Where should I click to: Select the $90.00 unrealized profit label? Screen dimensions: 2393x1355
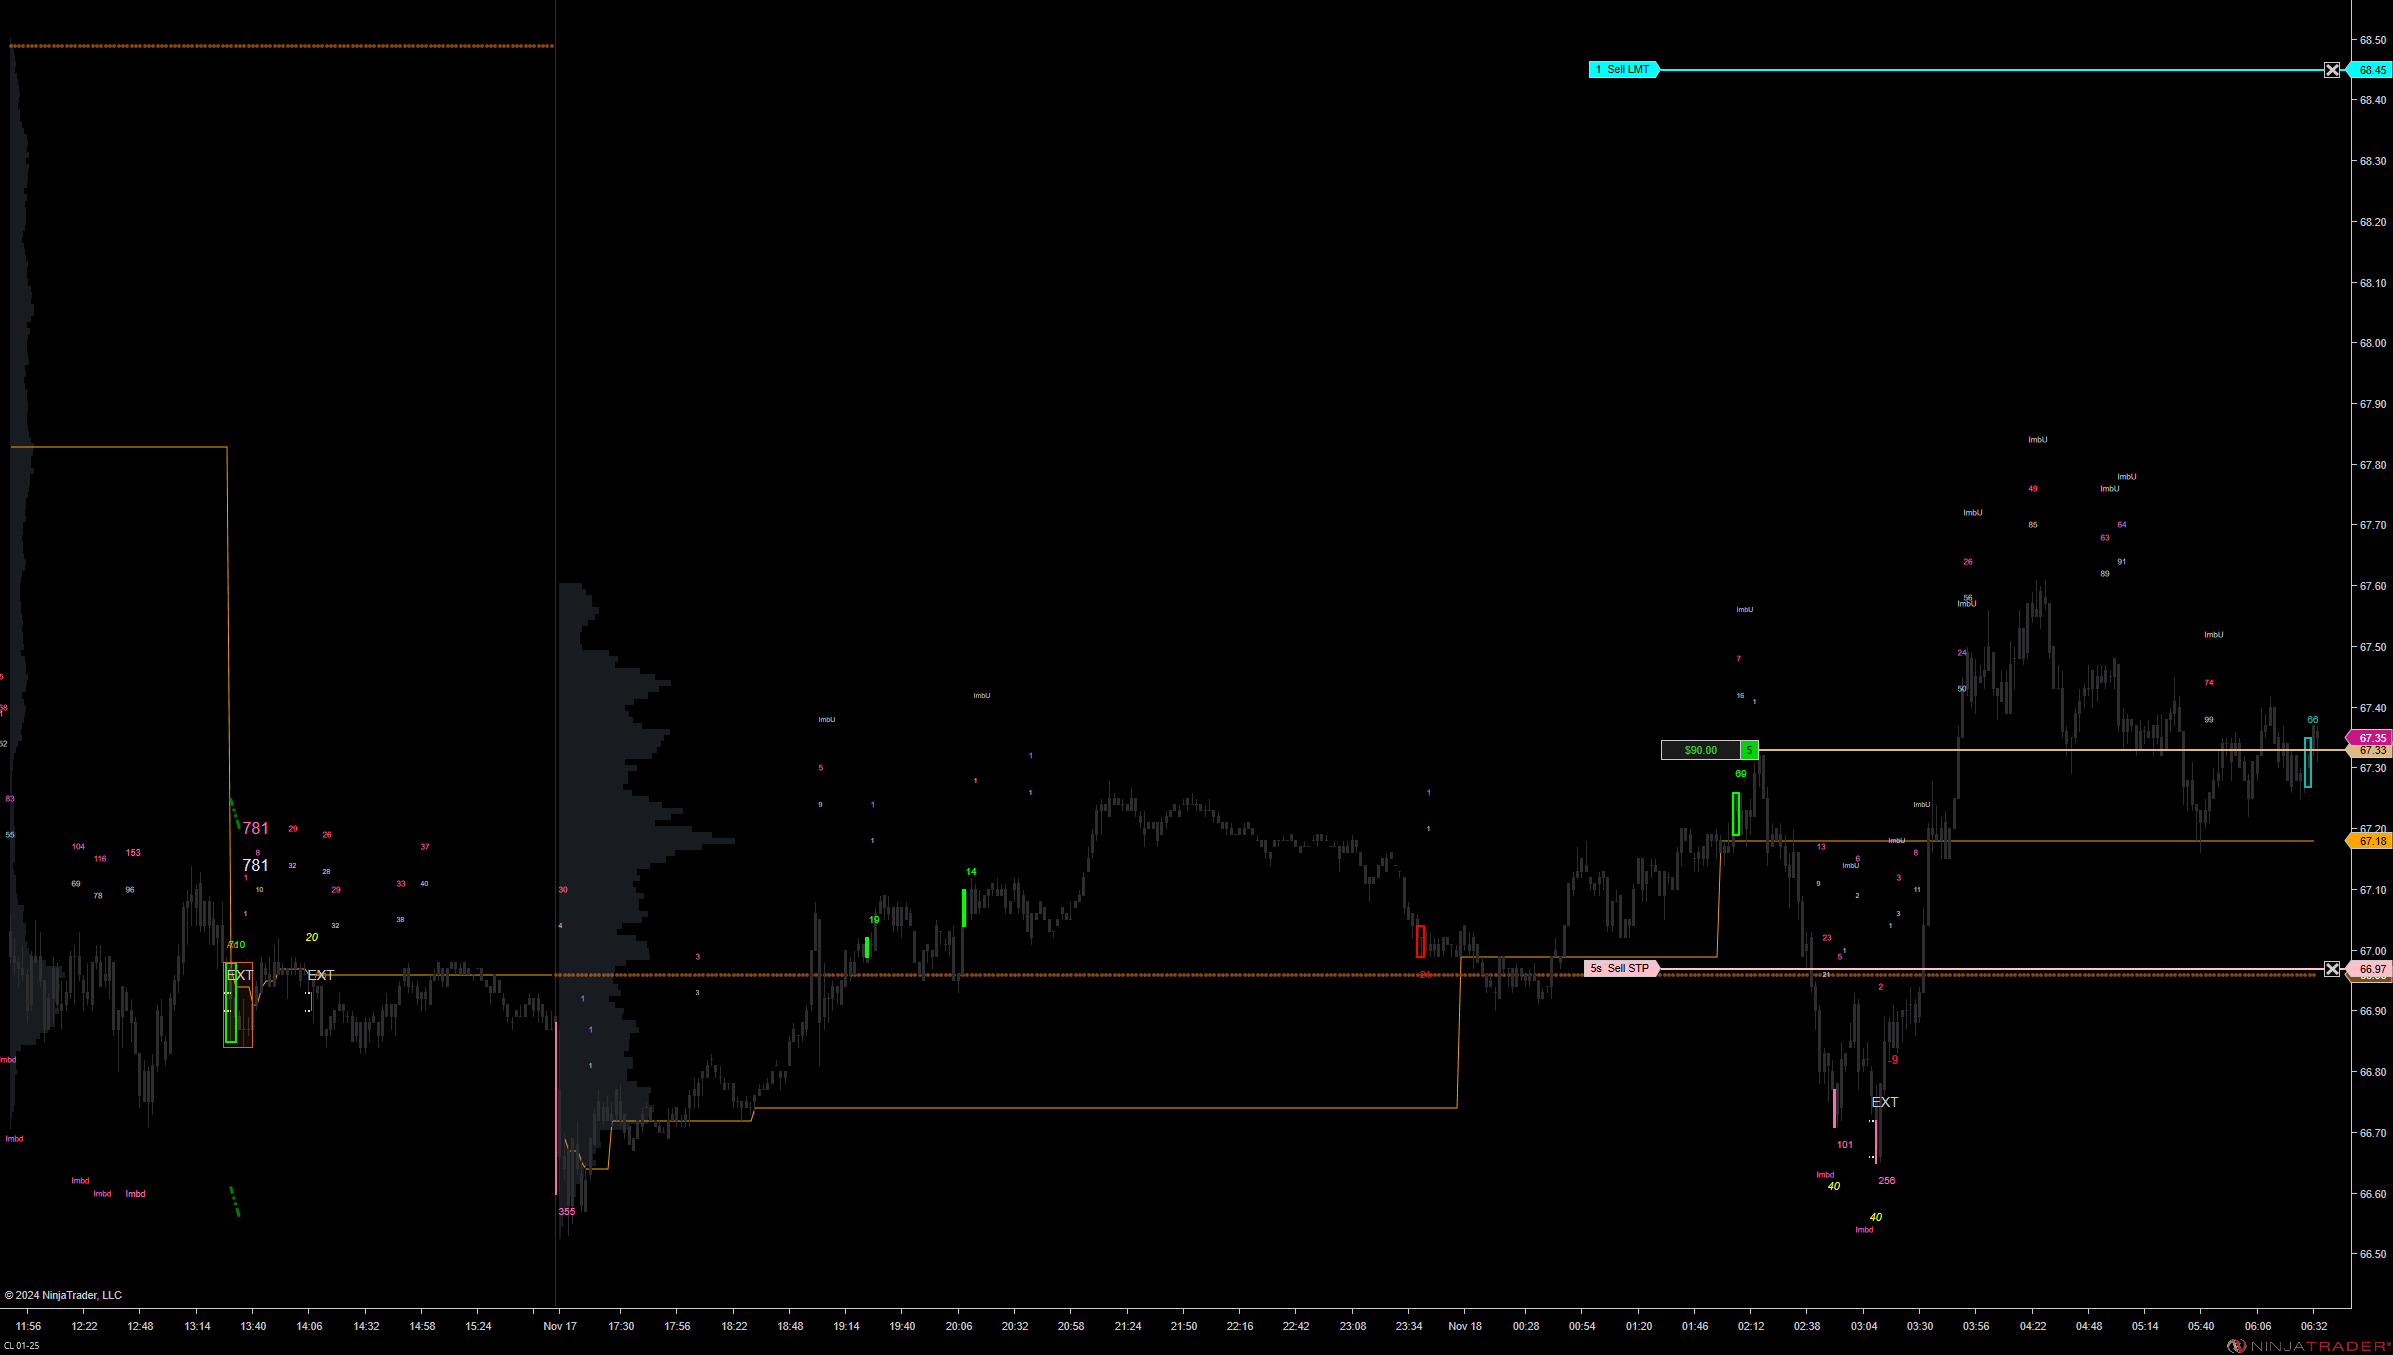[1700, 750]
